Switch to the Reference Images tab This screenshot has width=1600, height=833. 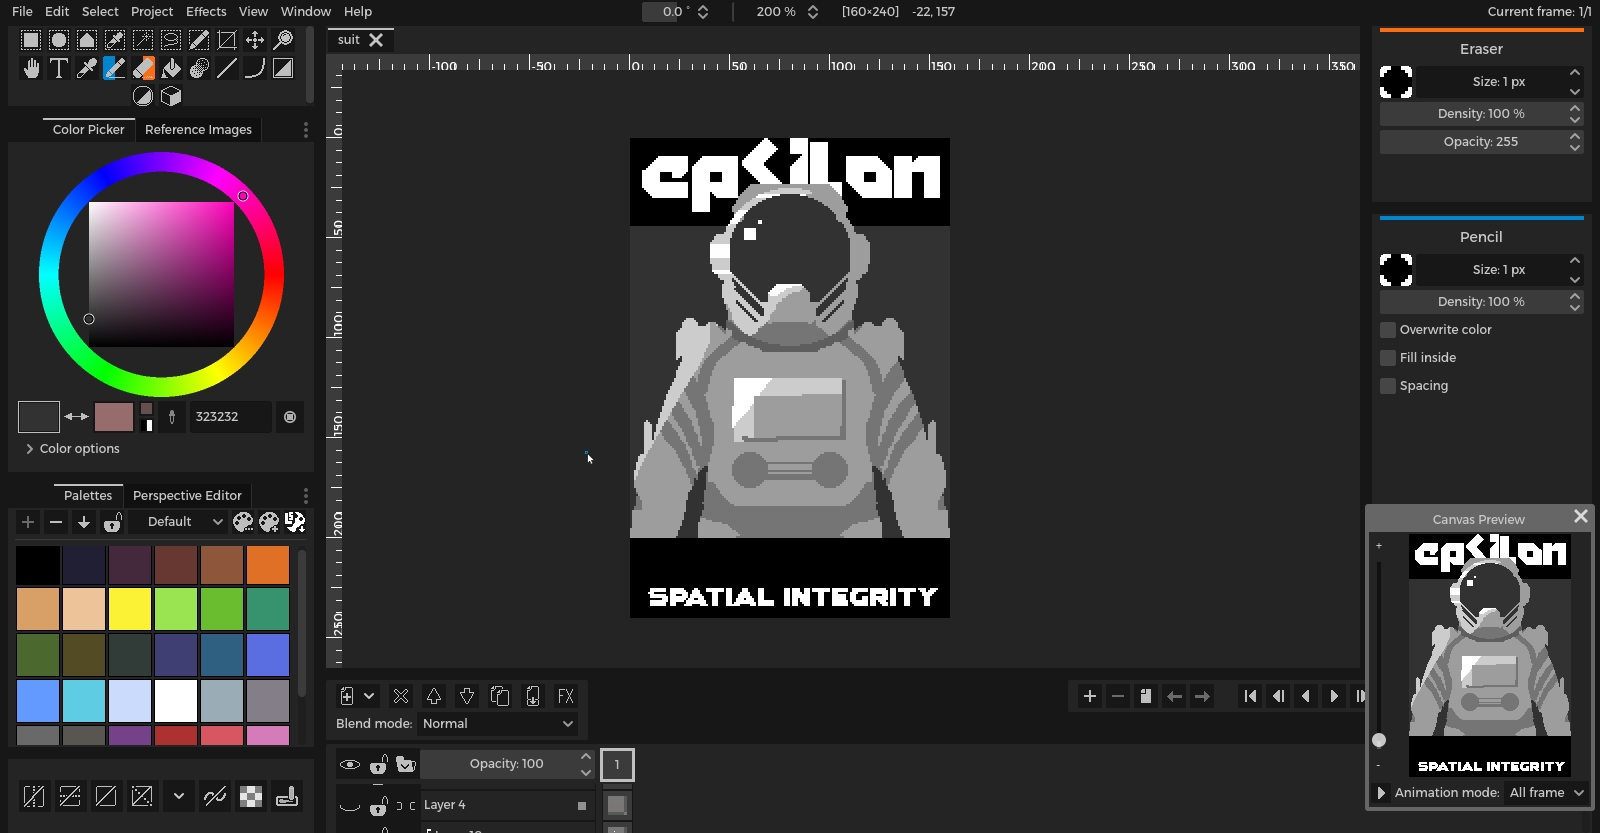198,130
